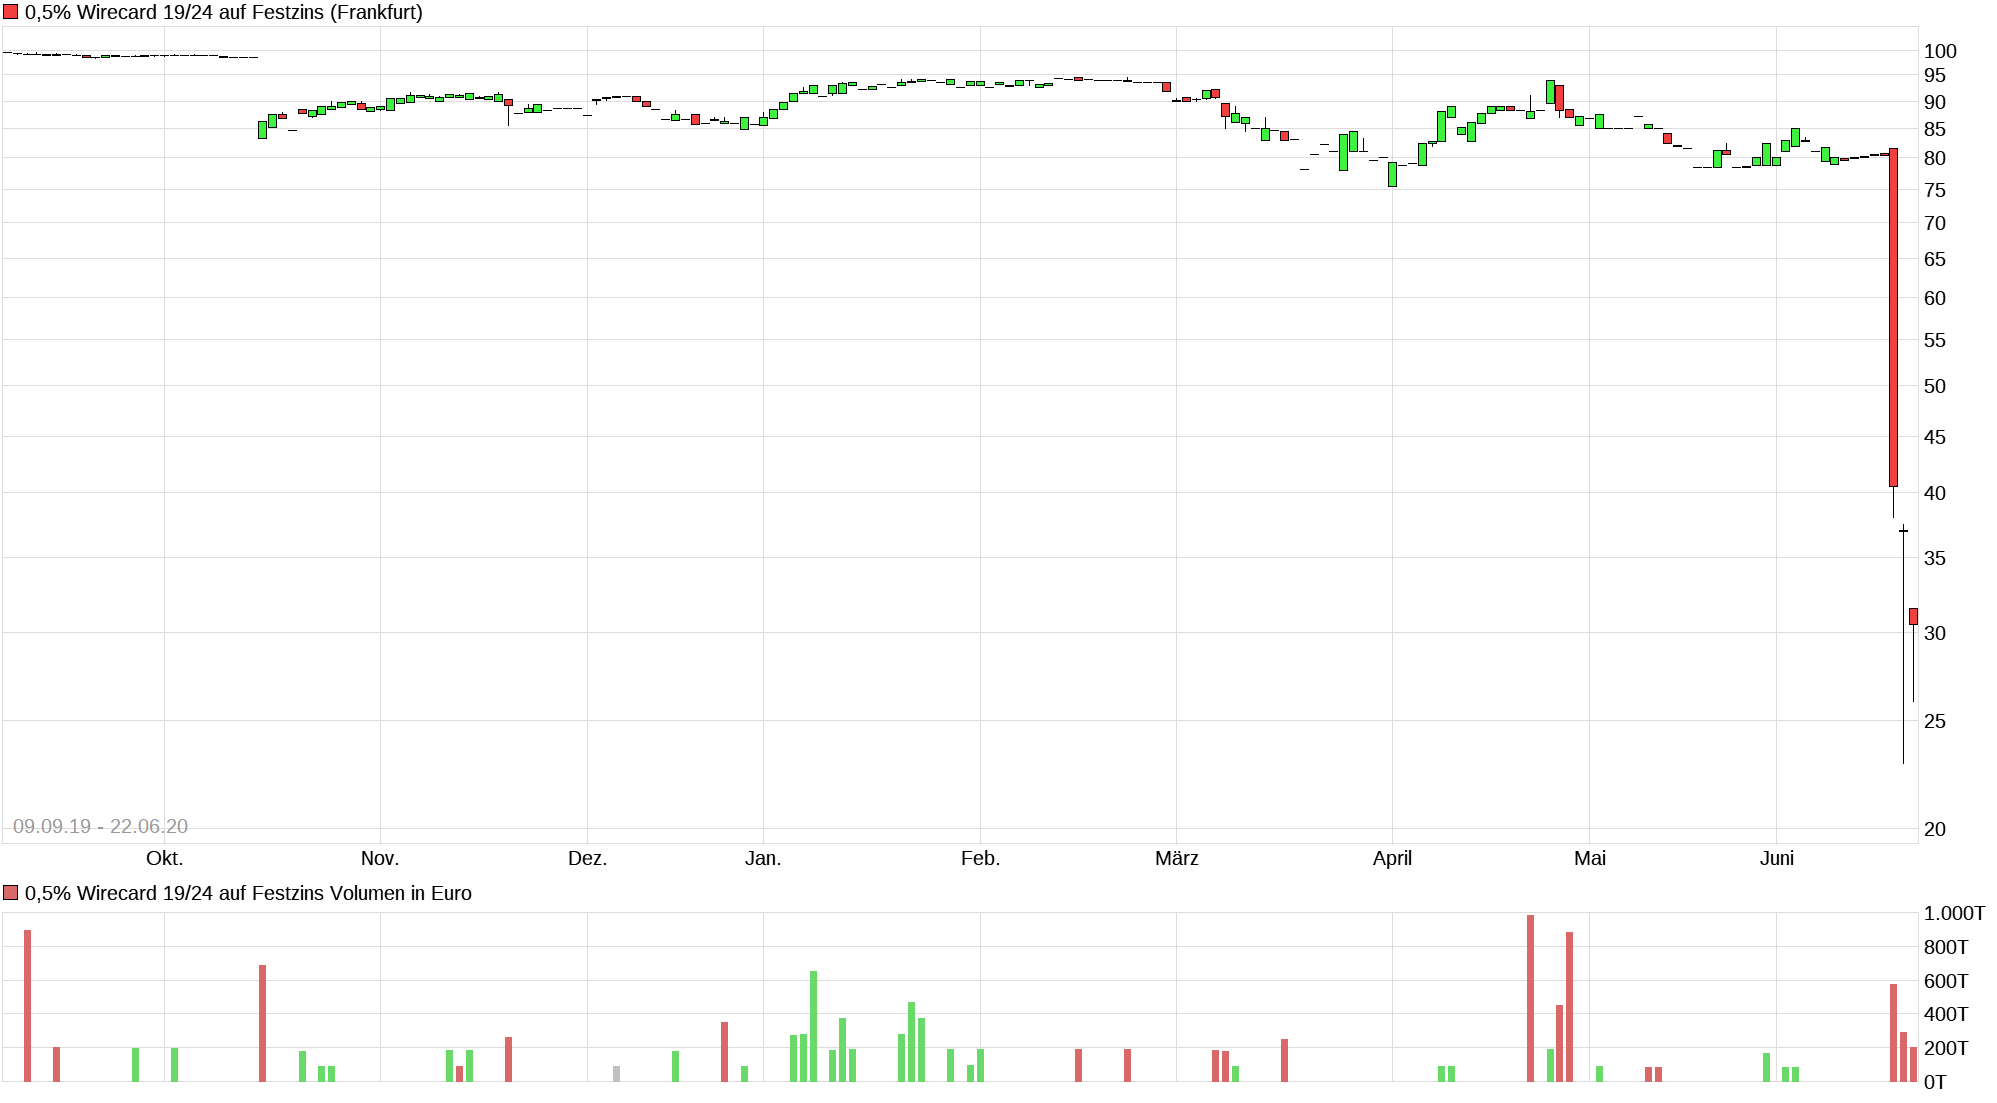Click price axis value 65
The height and width of the screenshot is (1103, 1997).
coord(1935,259)
